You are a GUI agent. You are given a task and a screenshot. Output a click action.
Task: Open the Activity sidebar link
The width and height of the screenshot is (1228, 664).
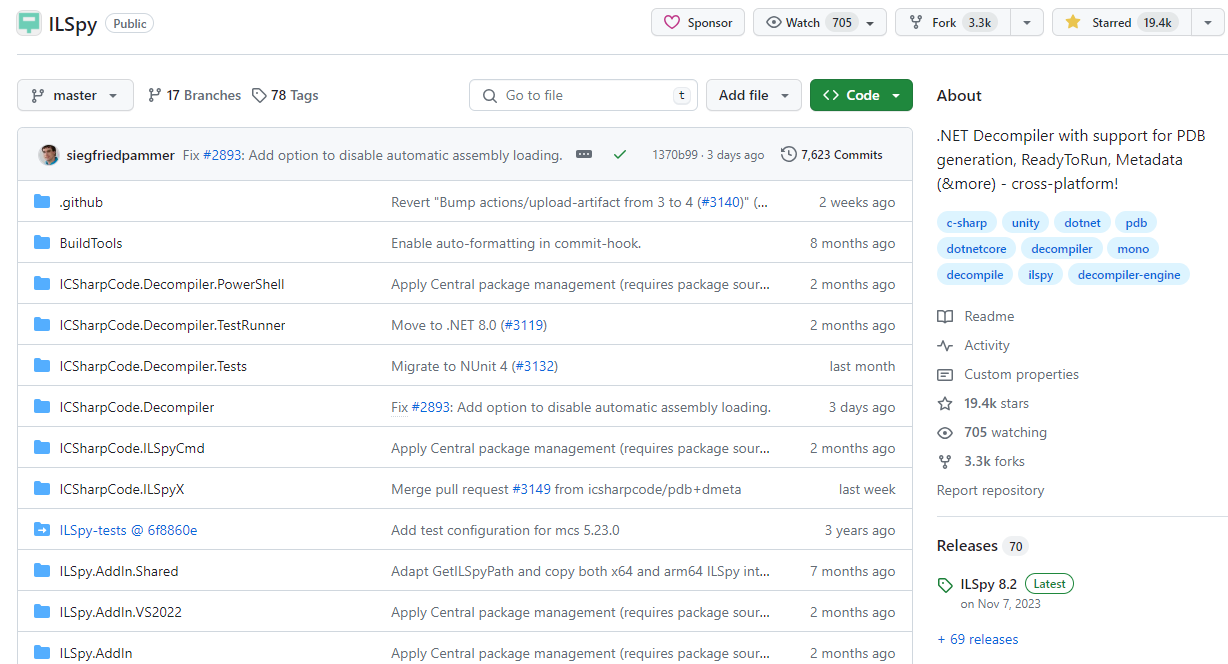[974, 345]
